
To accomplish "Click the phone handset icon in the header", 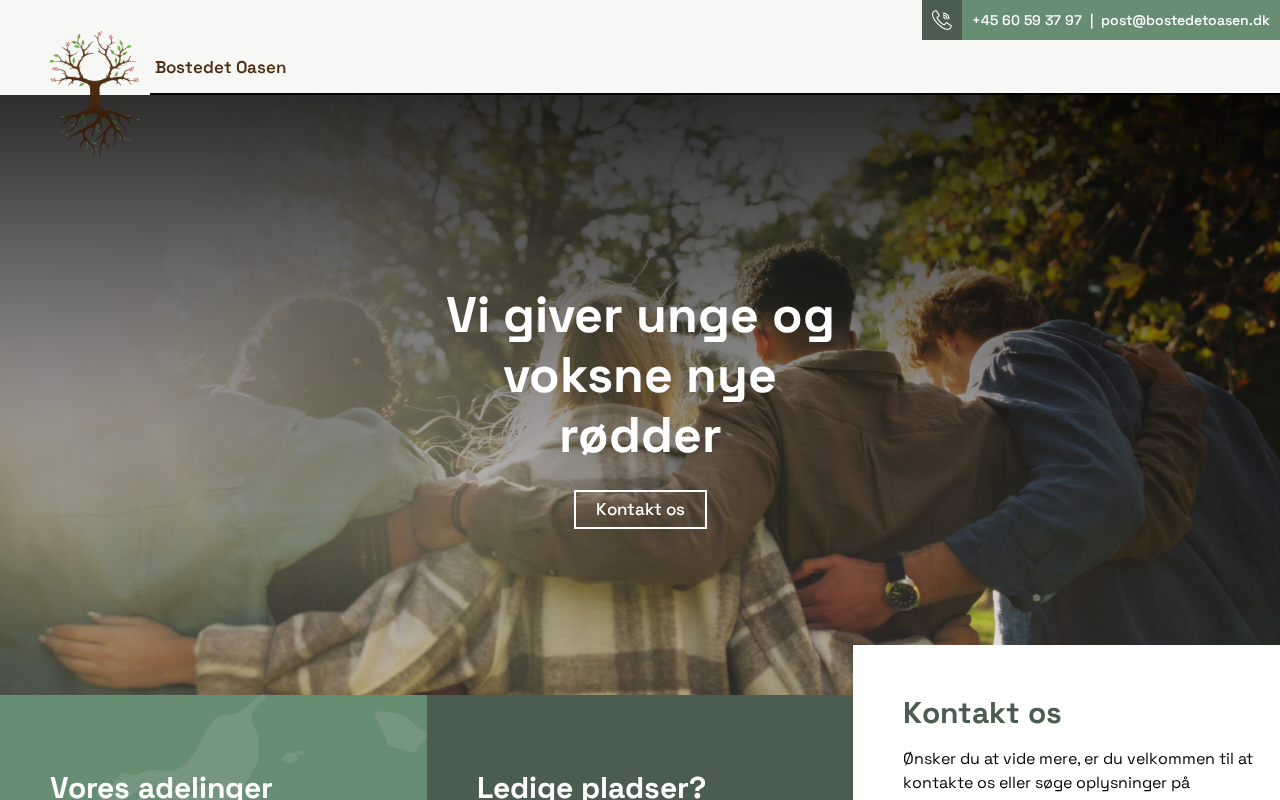I will point(941,20).
